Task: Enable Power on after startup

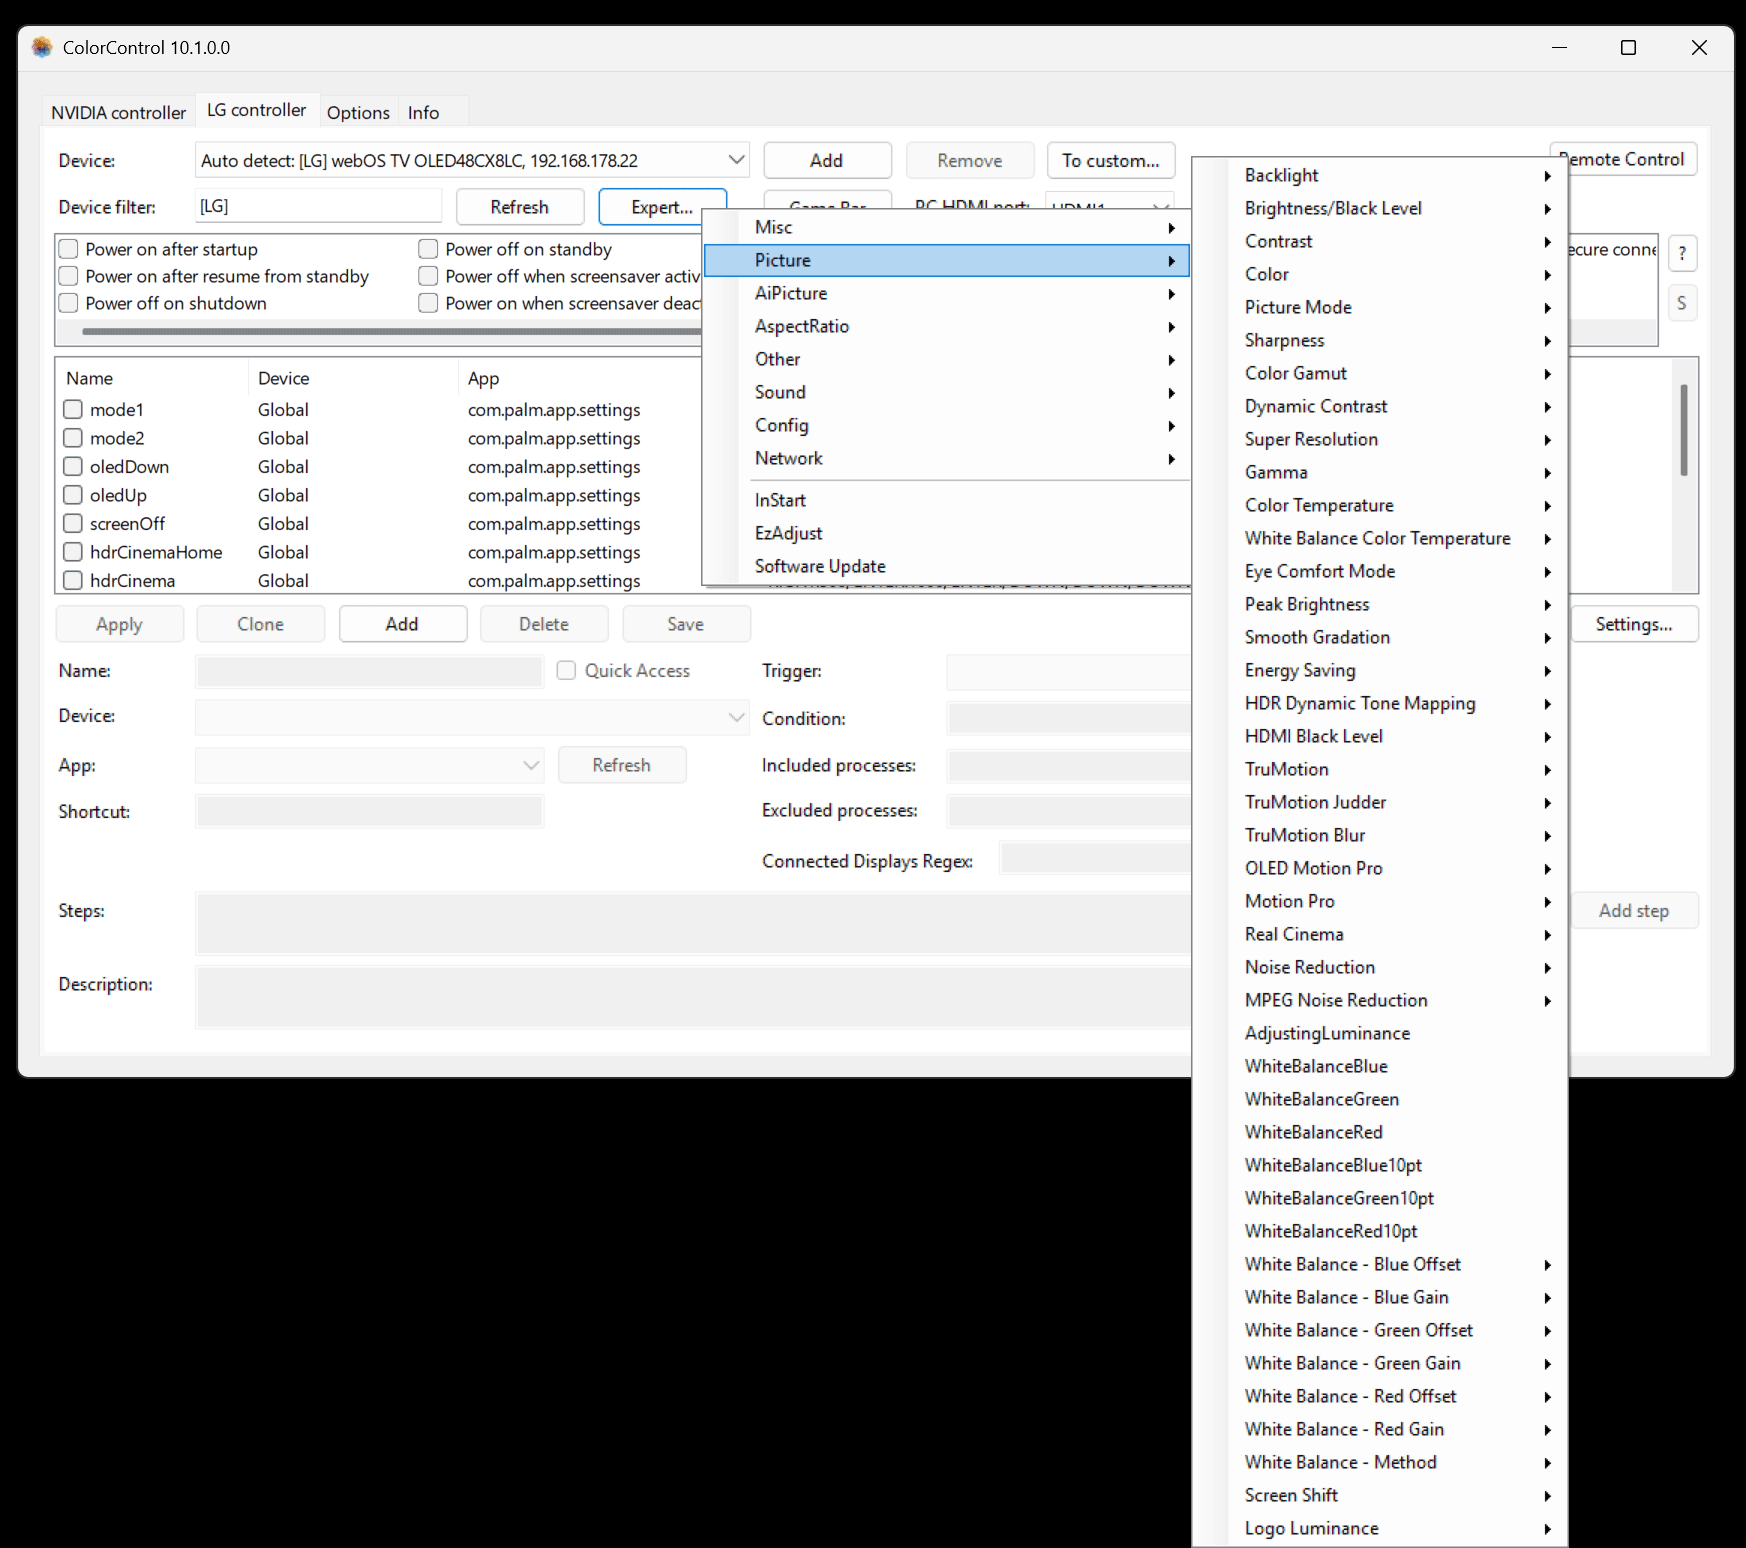Action: tap(69, 249)
